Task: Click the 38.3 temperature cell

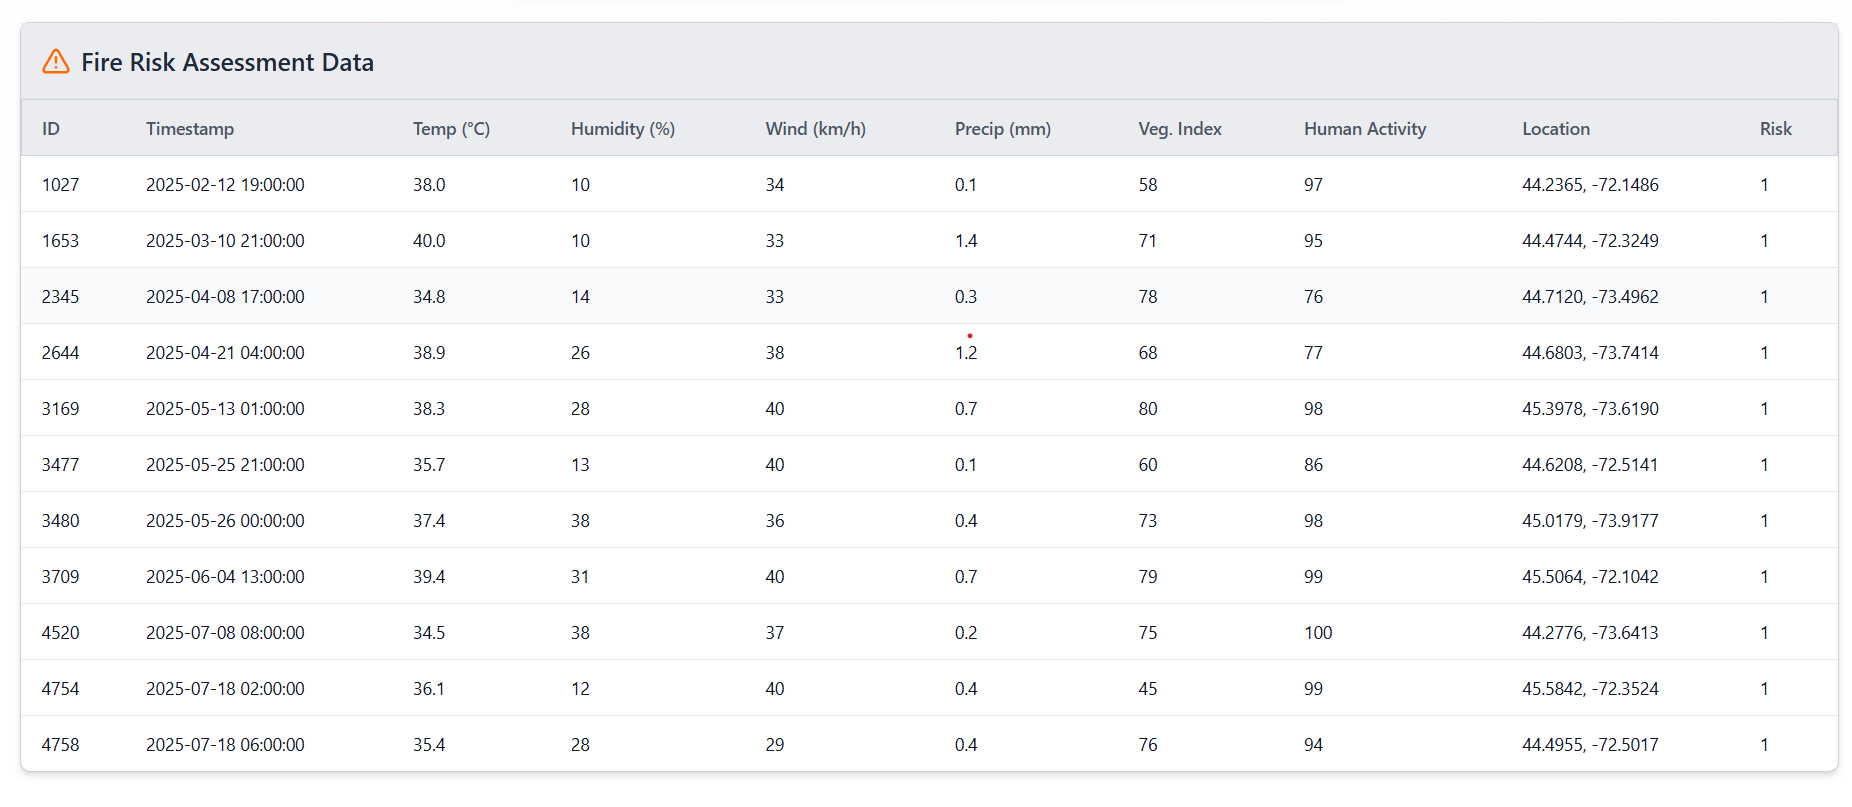Action: click(429, 409)
